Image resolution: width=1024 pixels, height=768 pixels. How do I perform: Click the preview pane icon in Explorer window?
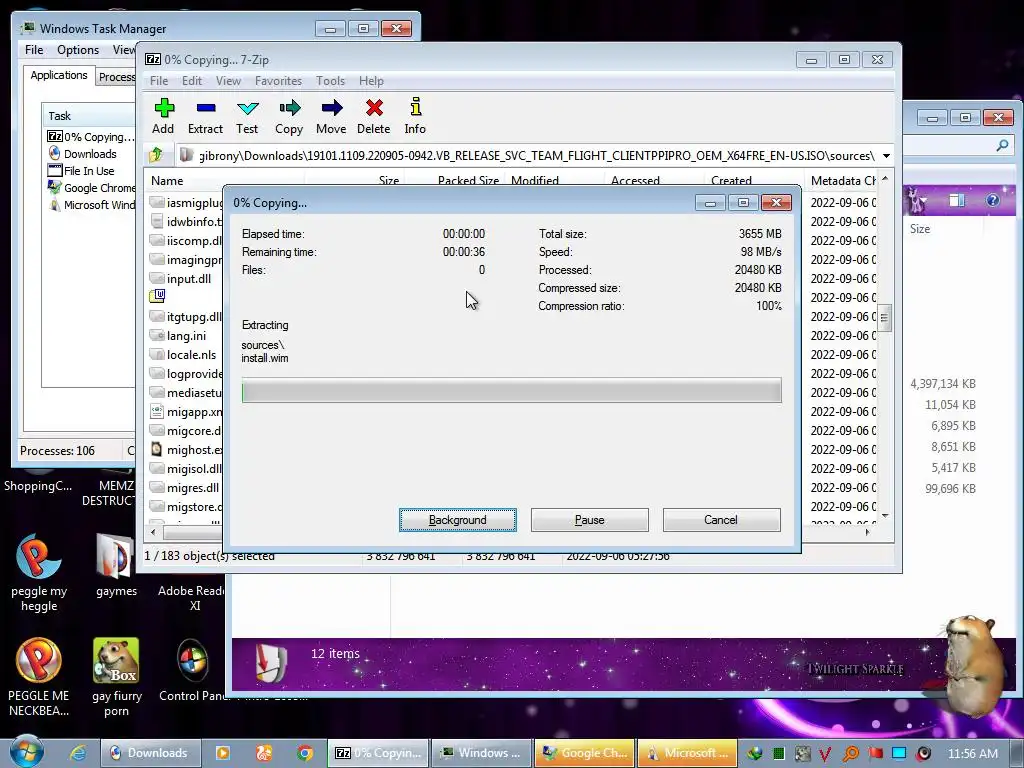[957, 200]
